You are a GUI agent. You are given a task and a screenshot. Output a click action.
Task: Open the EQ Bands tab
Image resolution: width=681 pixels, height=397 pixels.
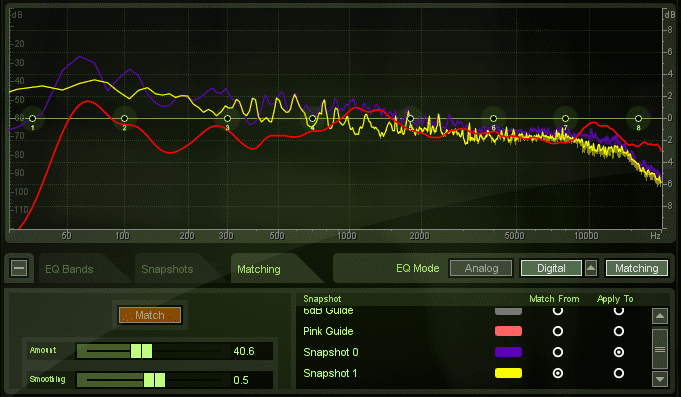point(69,269)
